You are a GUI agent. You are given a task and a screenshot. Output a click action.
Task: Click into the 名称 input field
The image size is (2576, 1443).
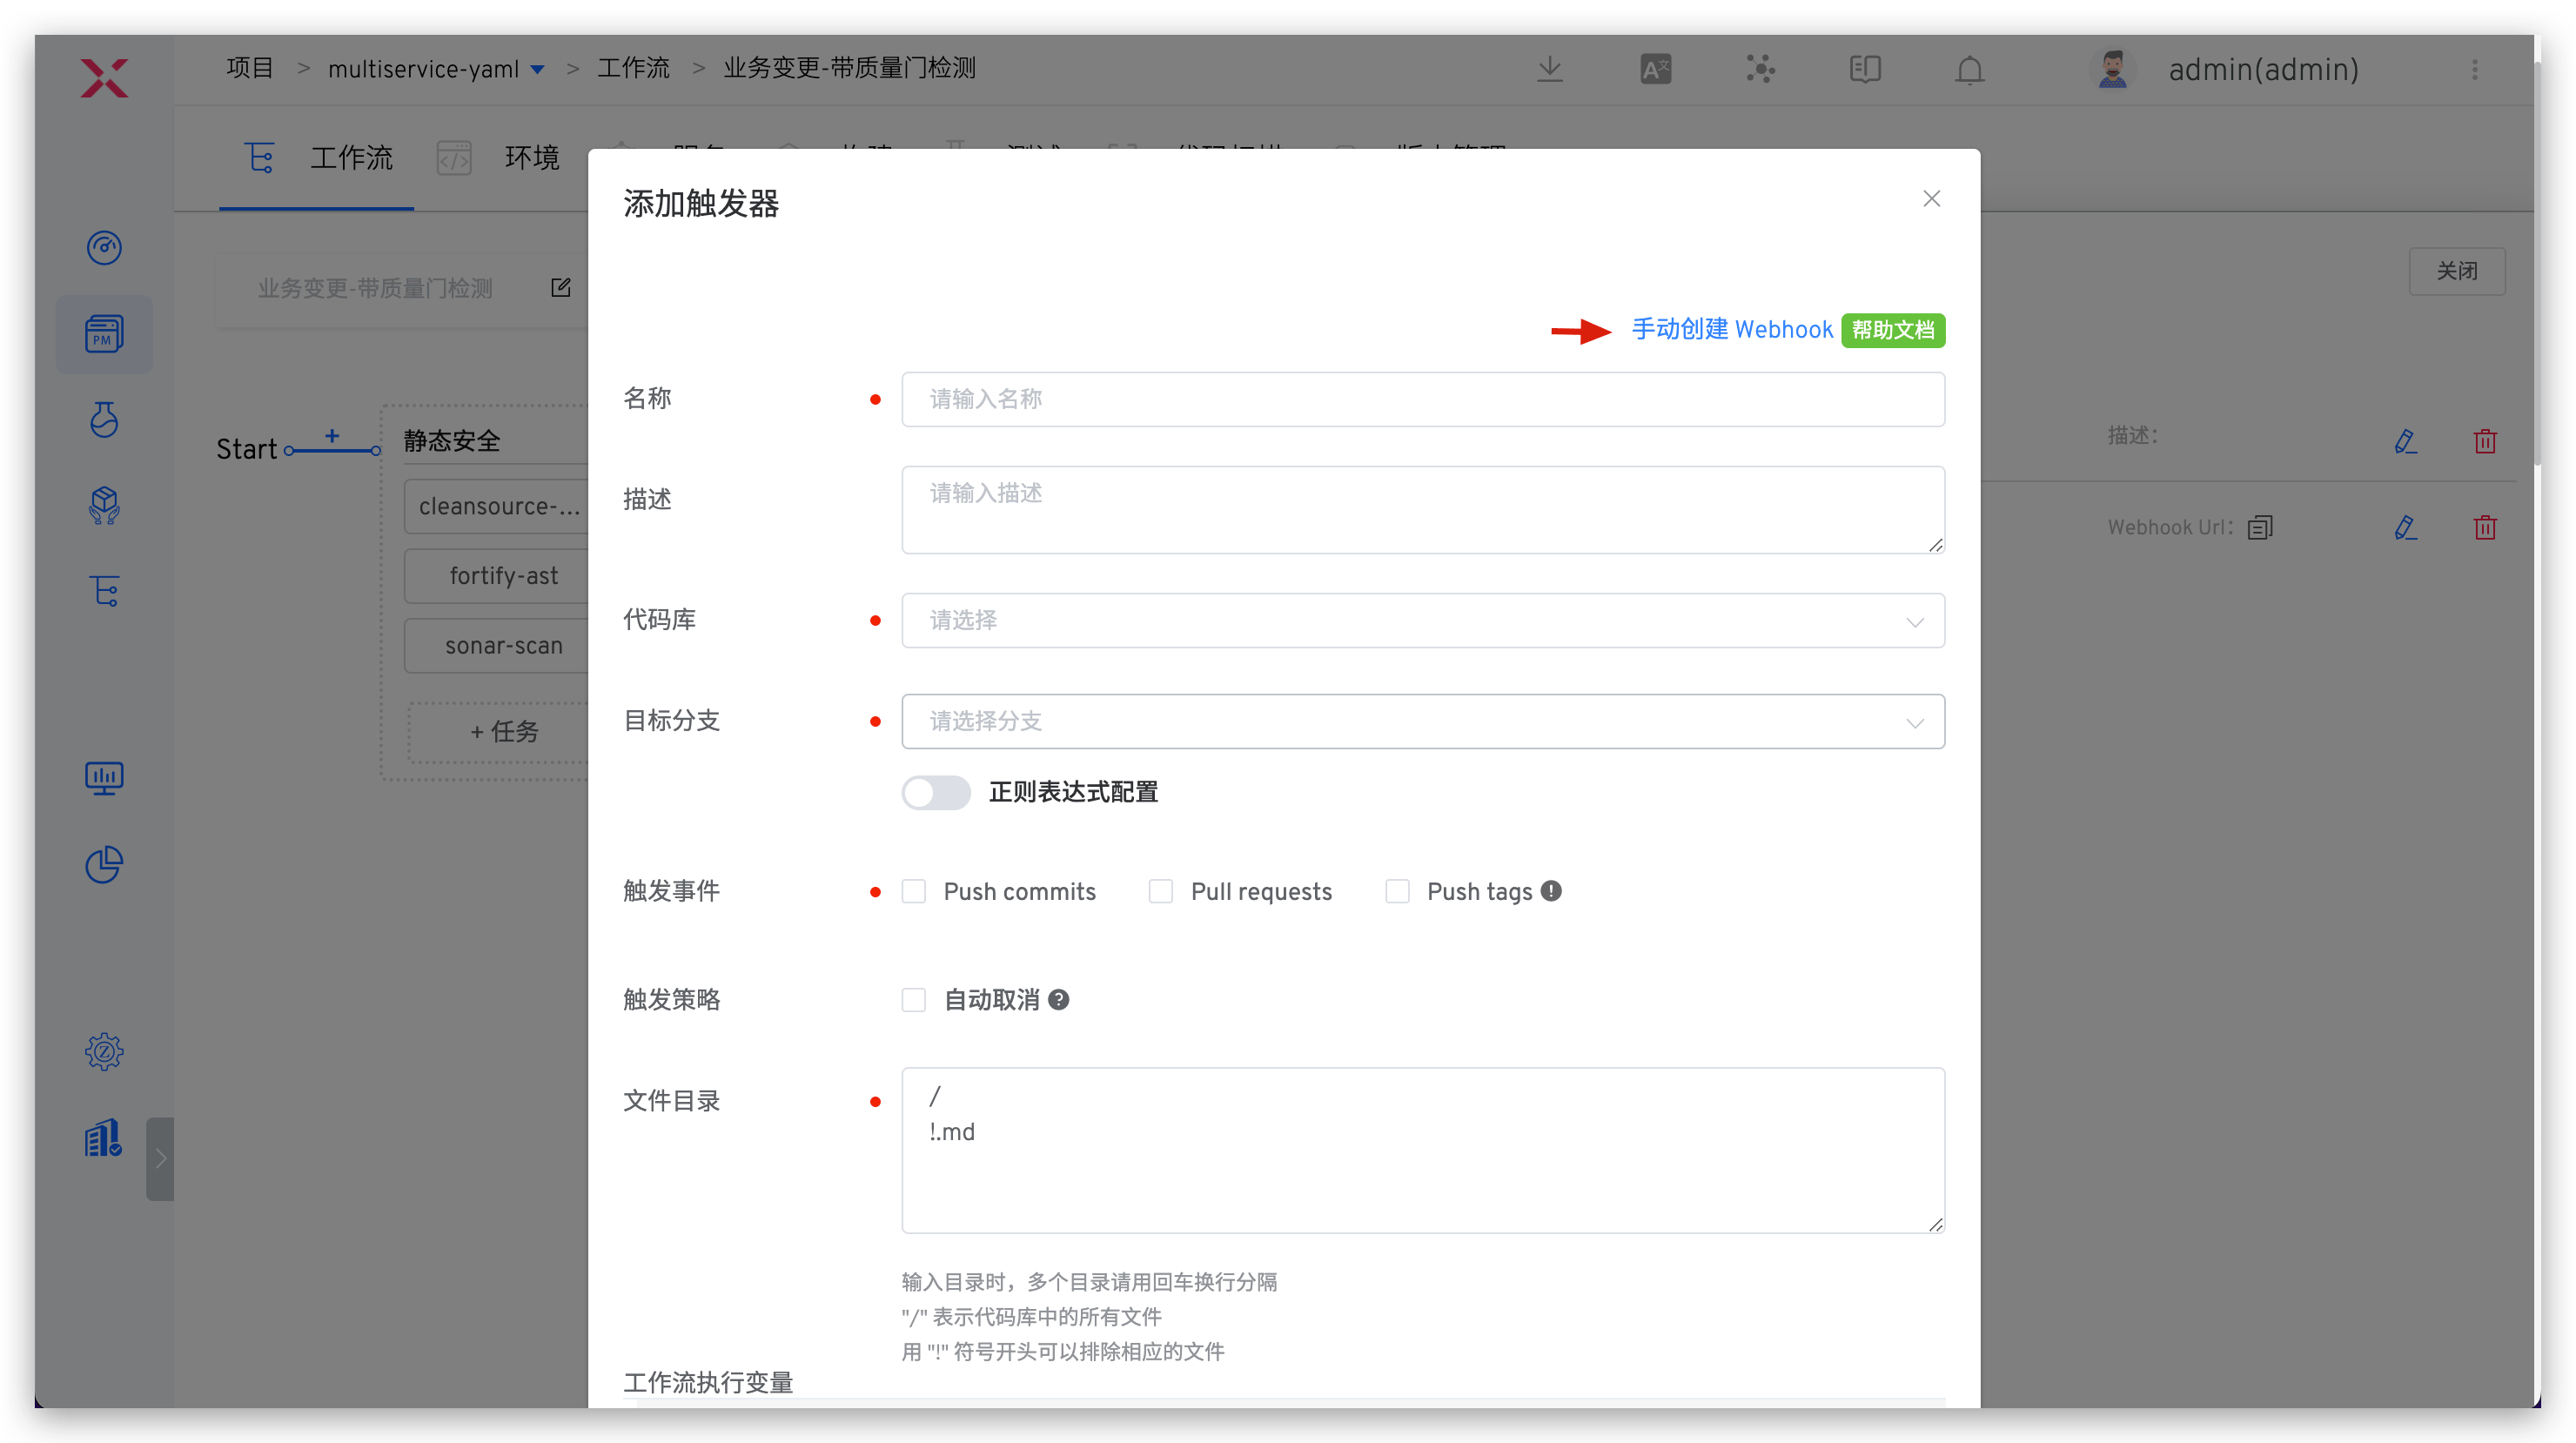1422,399
